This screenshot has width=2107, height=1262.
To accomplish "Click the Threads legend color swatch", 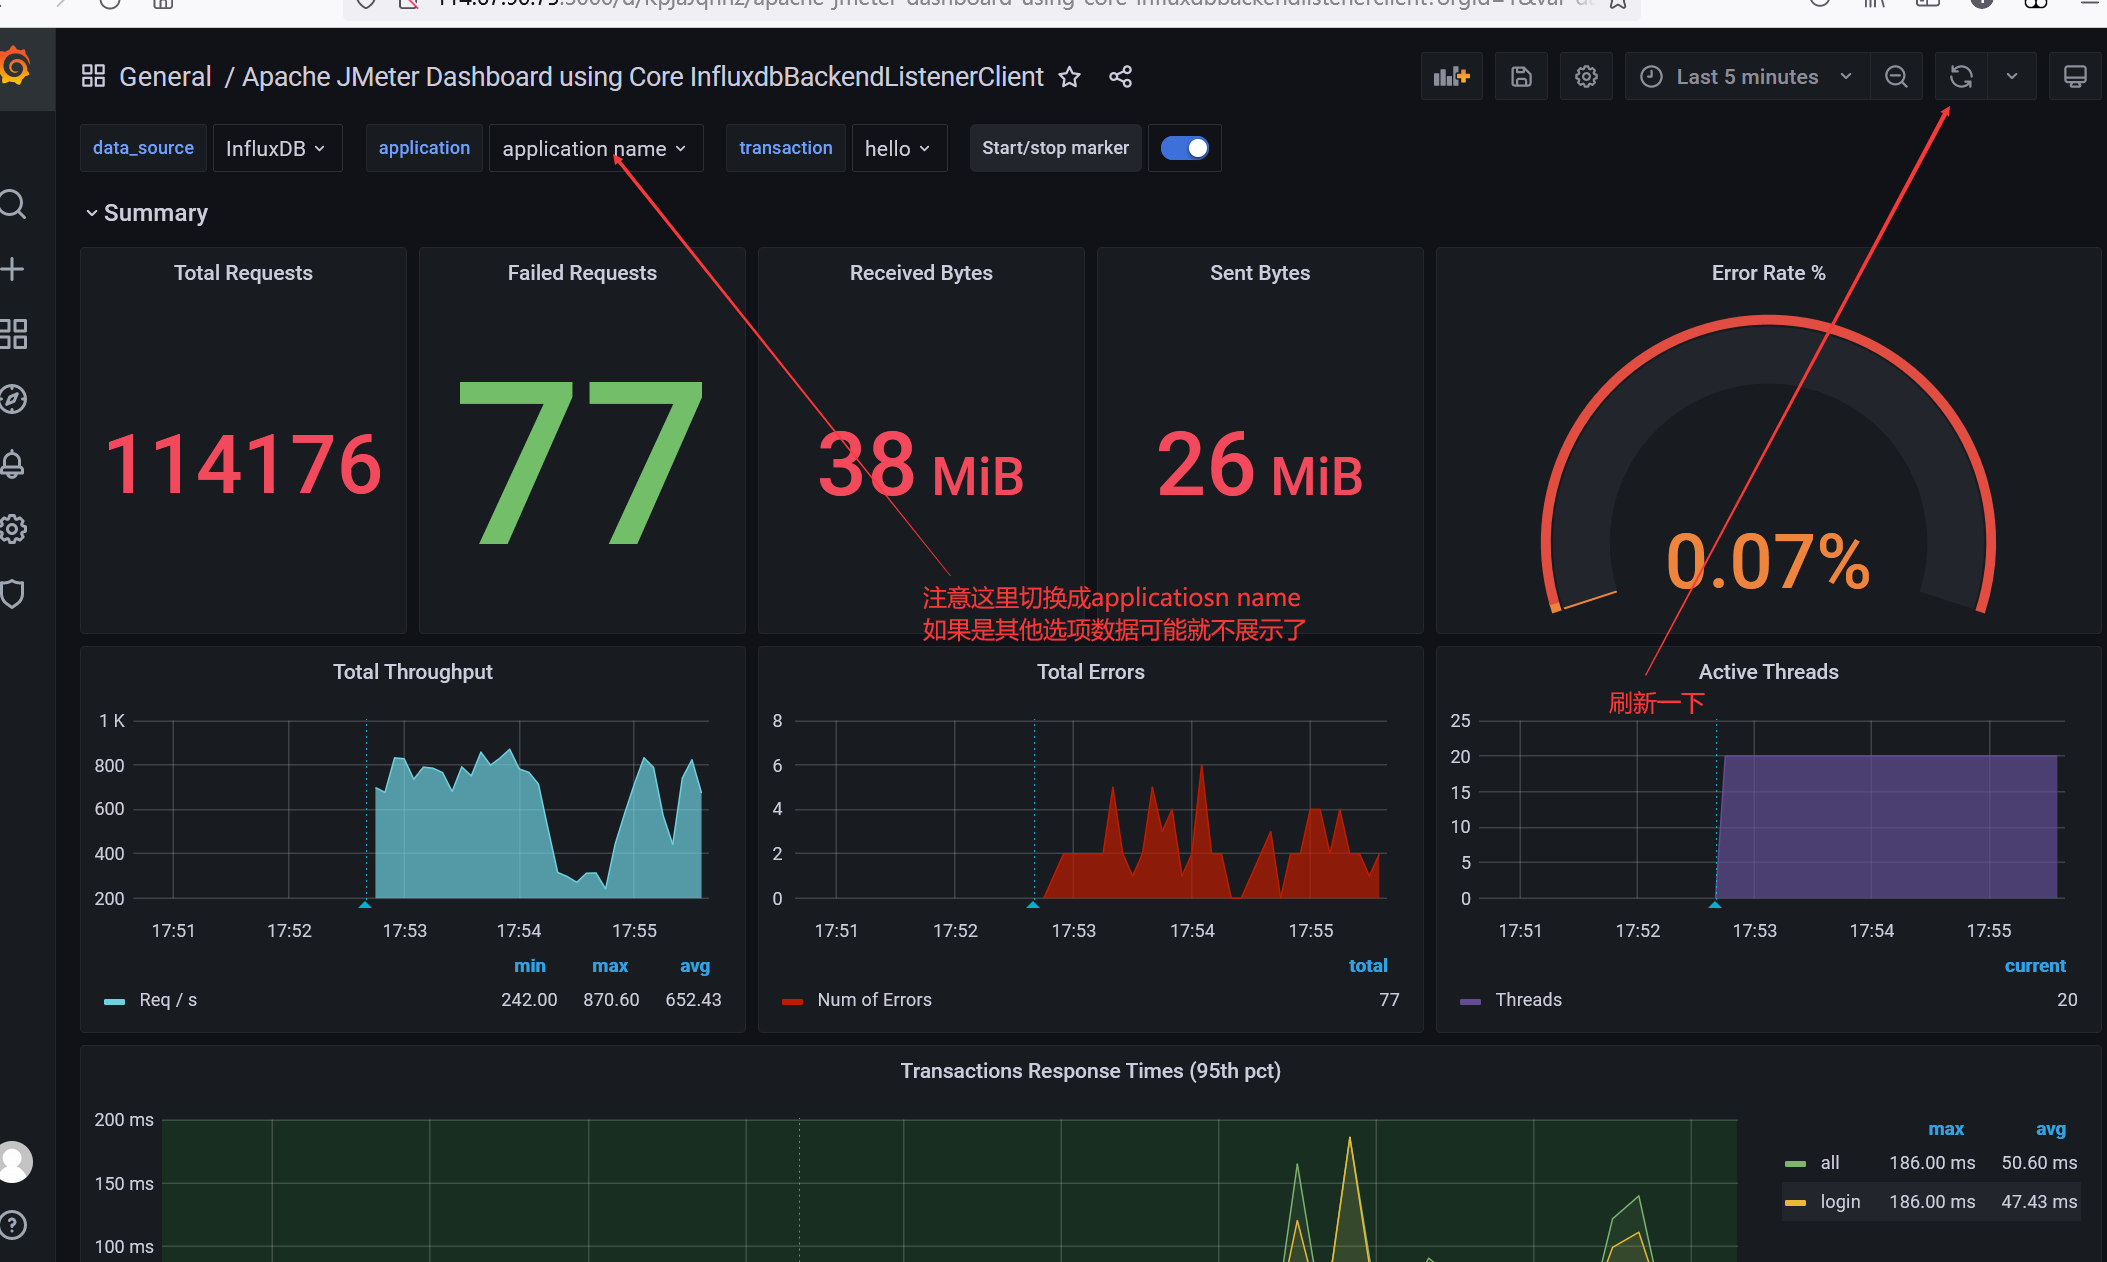I will click(x=1470, y=1001).
